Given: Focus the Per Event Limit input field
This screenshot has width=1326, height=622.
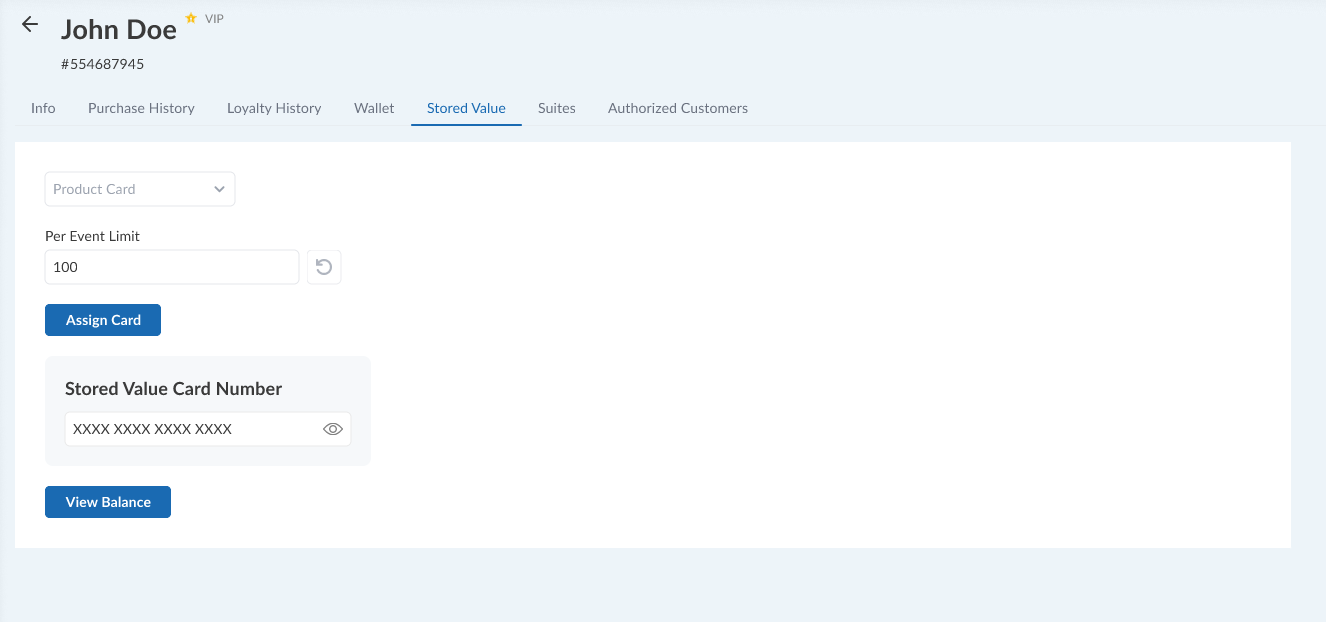Looking at the screenshot, I should (x=172, y=267).
